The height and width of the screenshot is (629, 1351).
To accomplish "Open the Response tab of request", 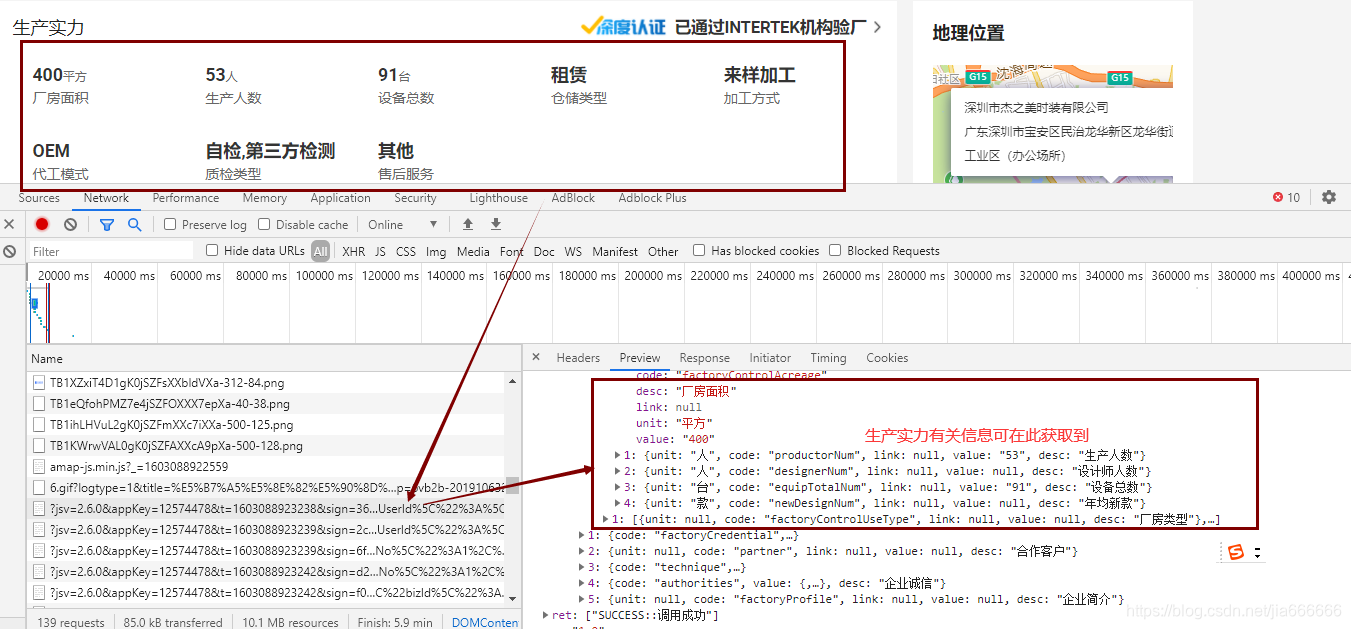I will [x=704, y=358].
